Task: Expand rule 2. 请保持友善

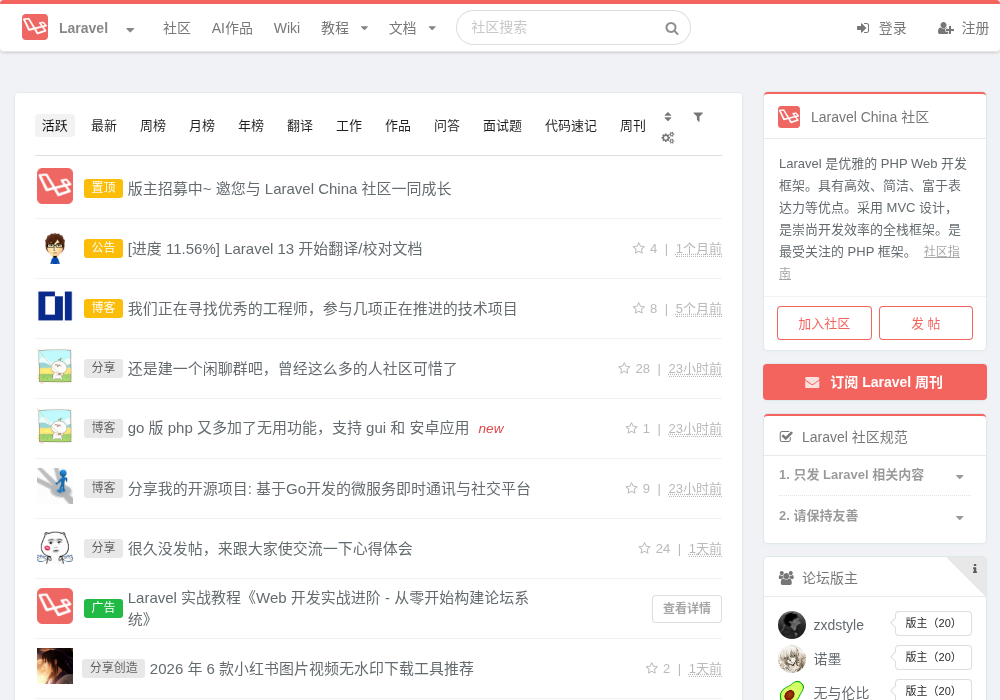Action: click(874, 516)
